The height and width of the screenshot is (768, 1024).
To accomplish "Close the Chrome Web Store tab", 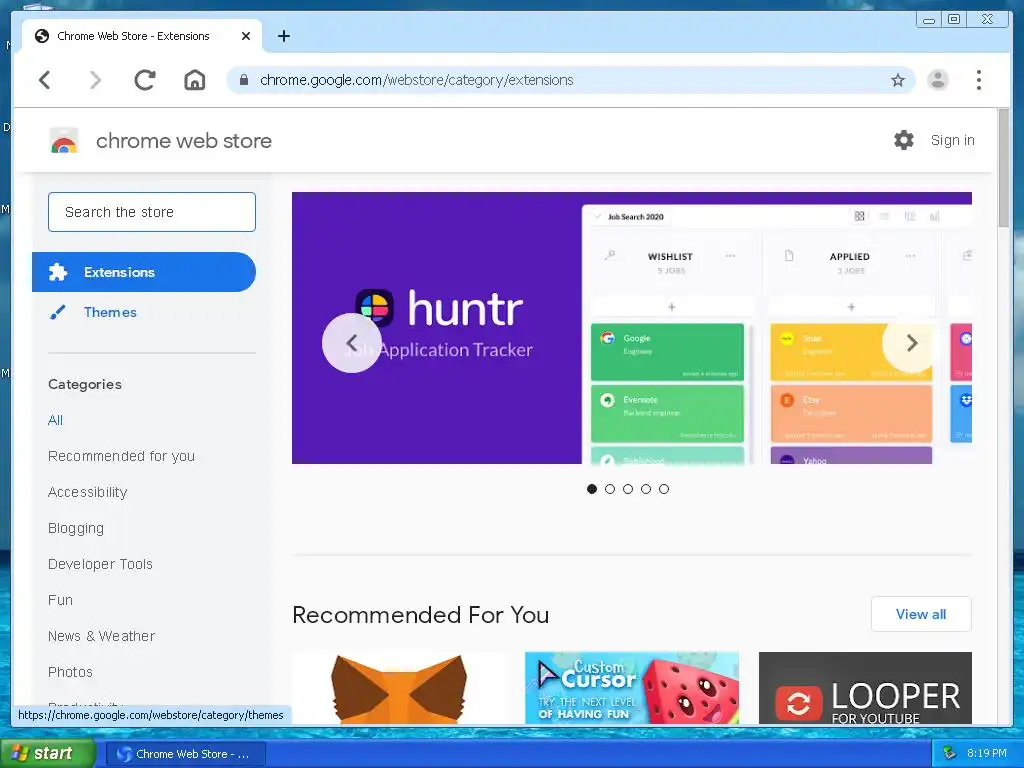I will point(246,36).
